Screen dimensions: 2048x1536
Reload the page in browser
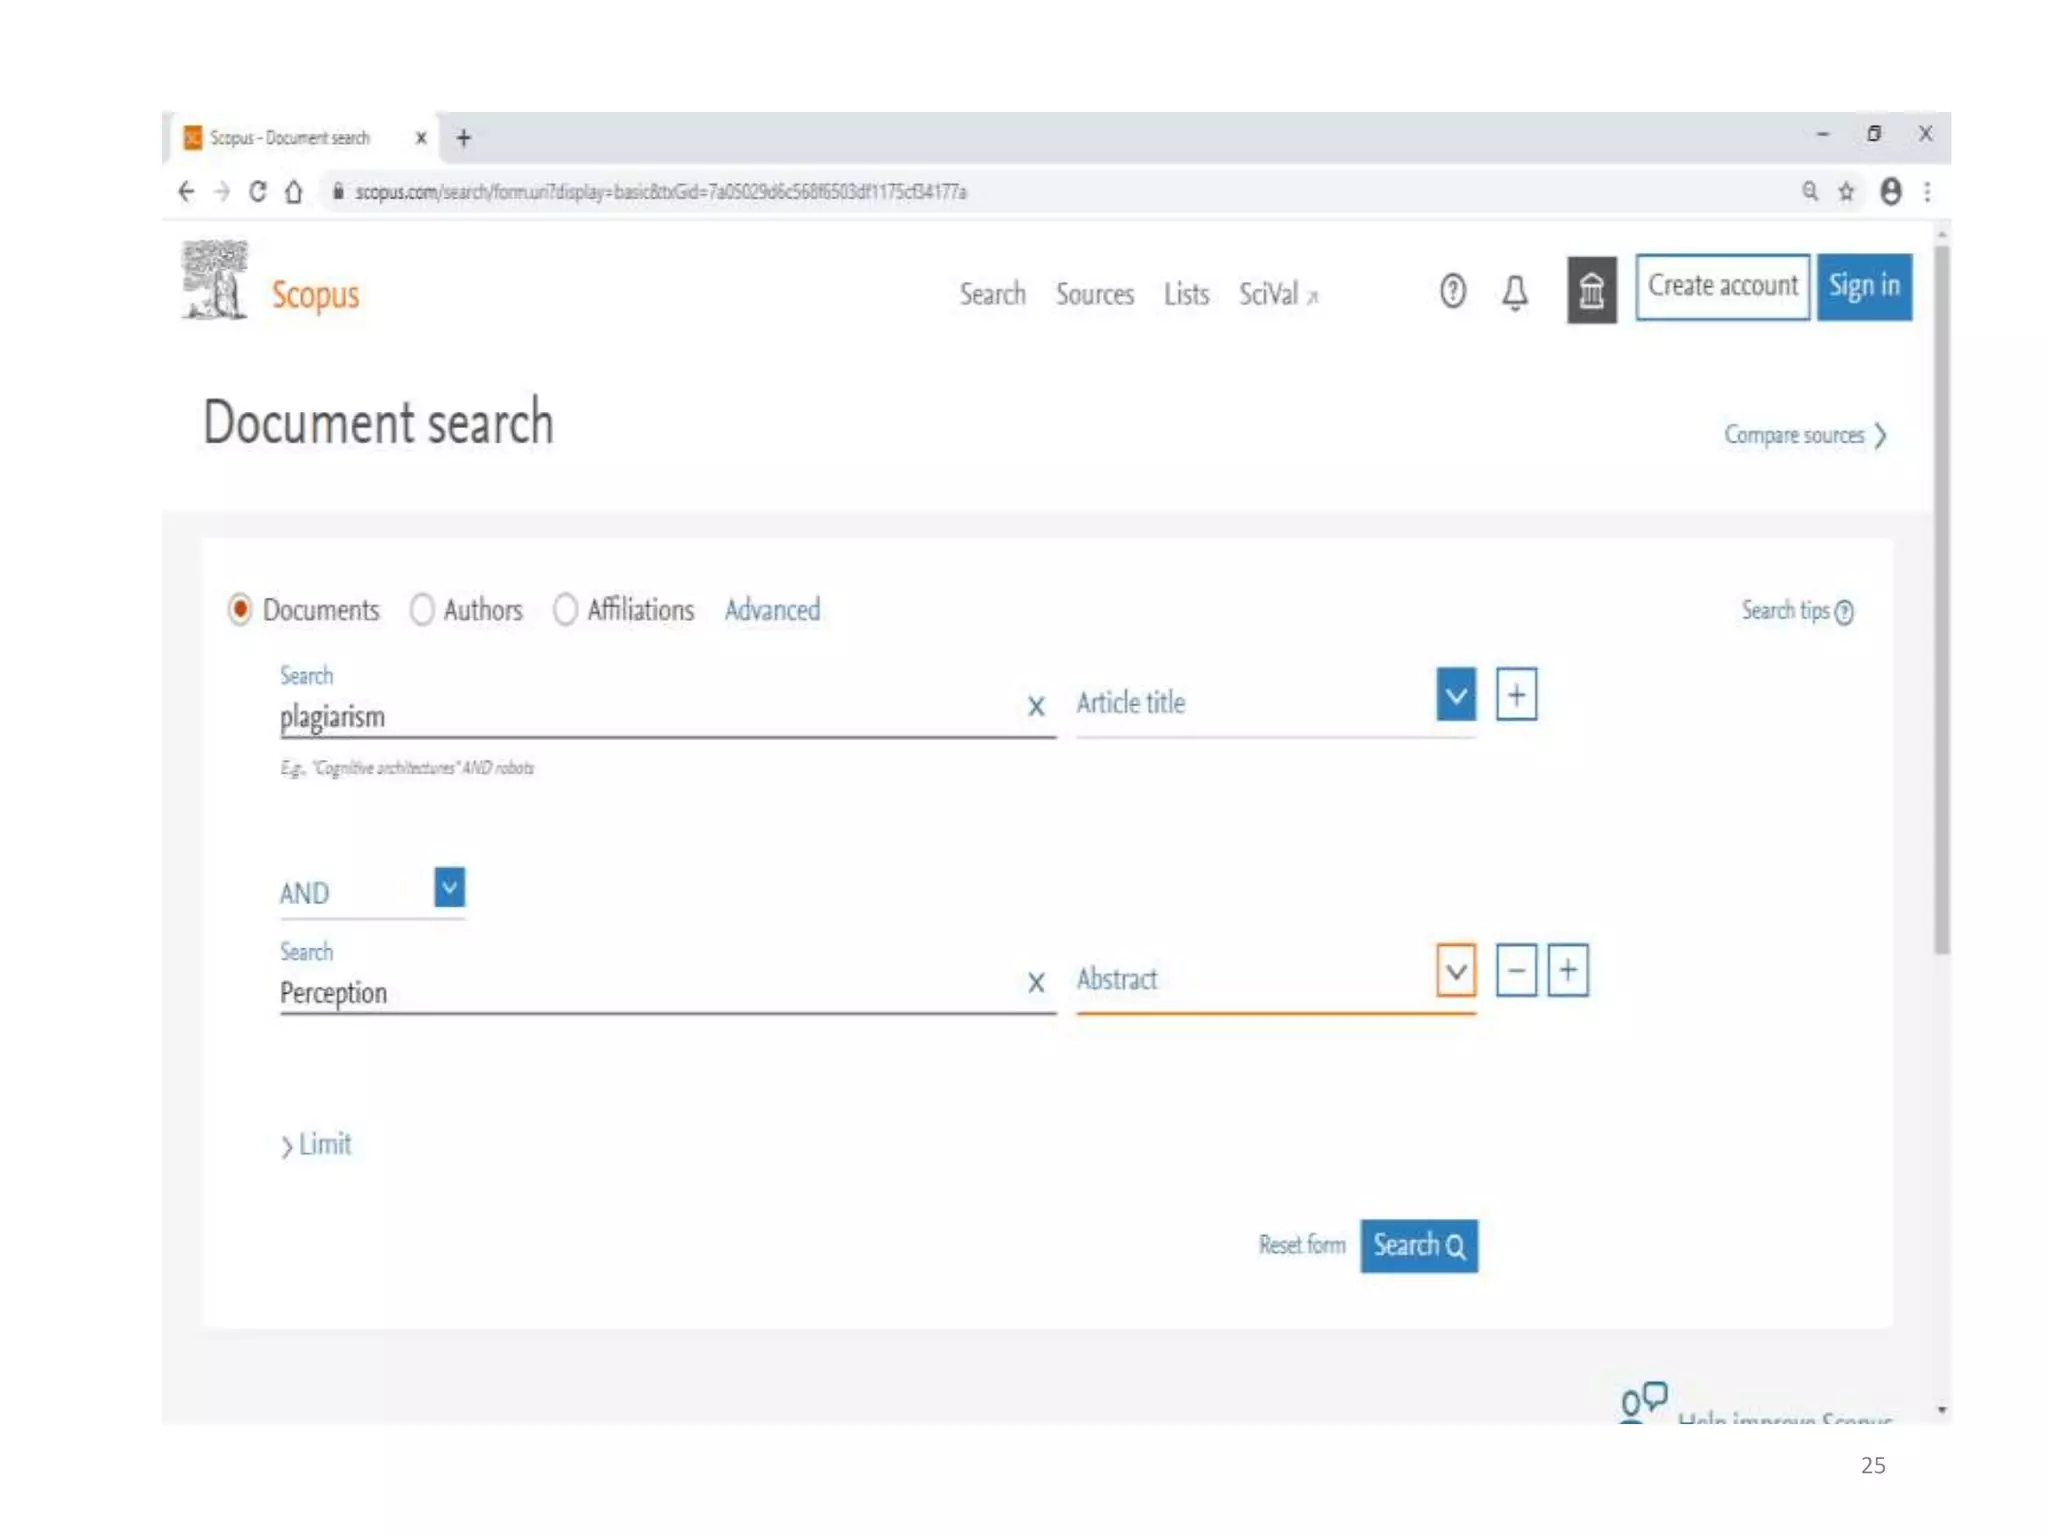click(x=257, y=191)
